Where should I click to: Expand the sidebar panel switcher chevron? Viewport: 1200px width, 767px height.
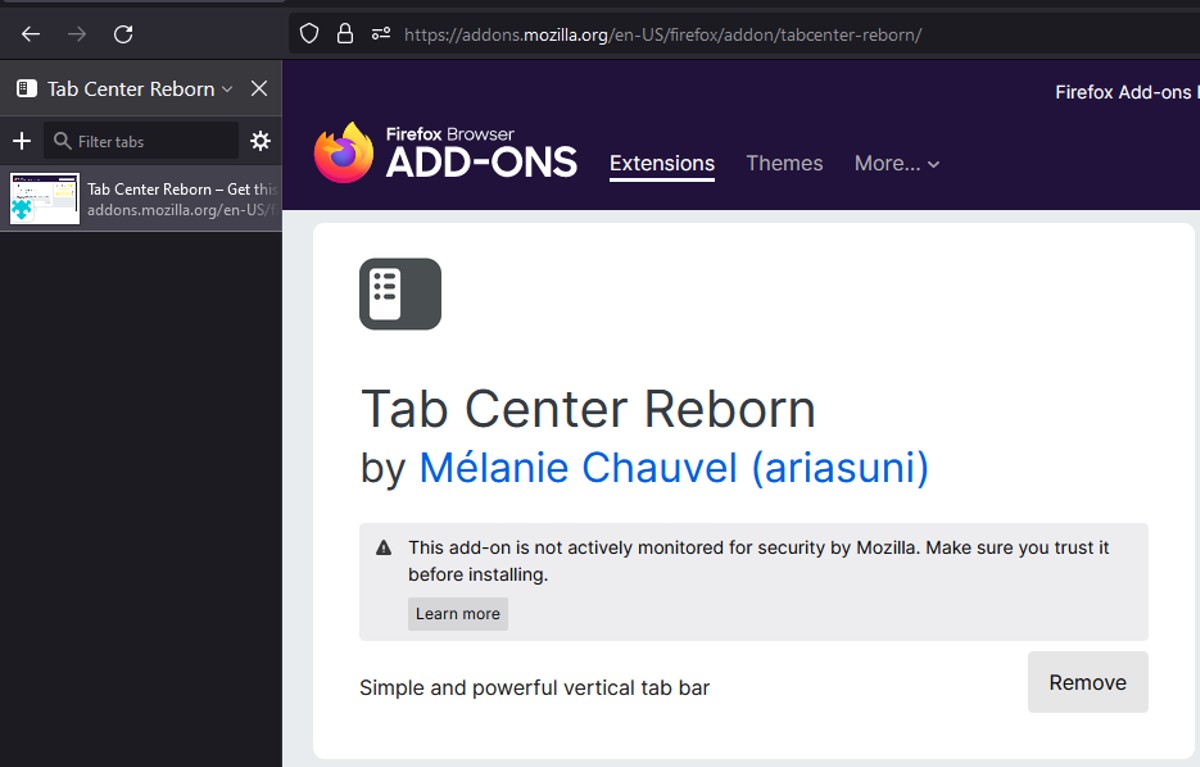(228, 89)
